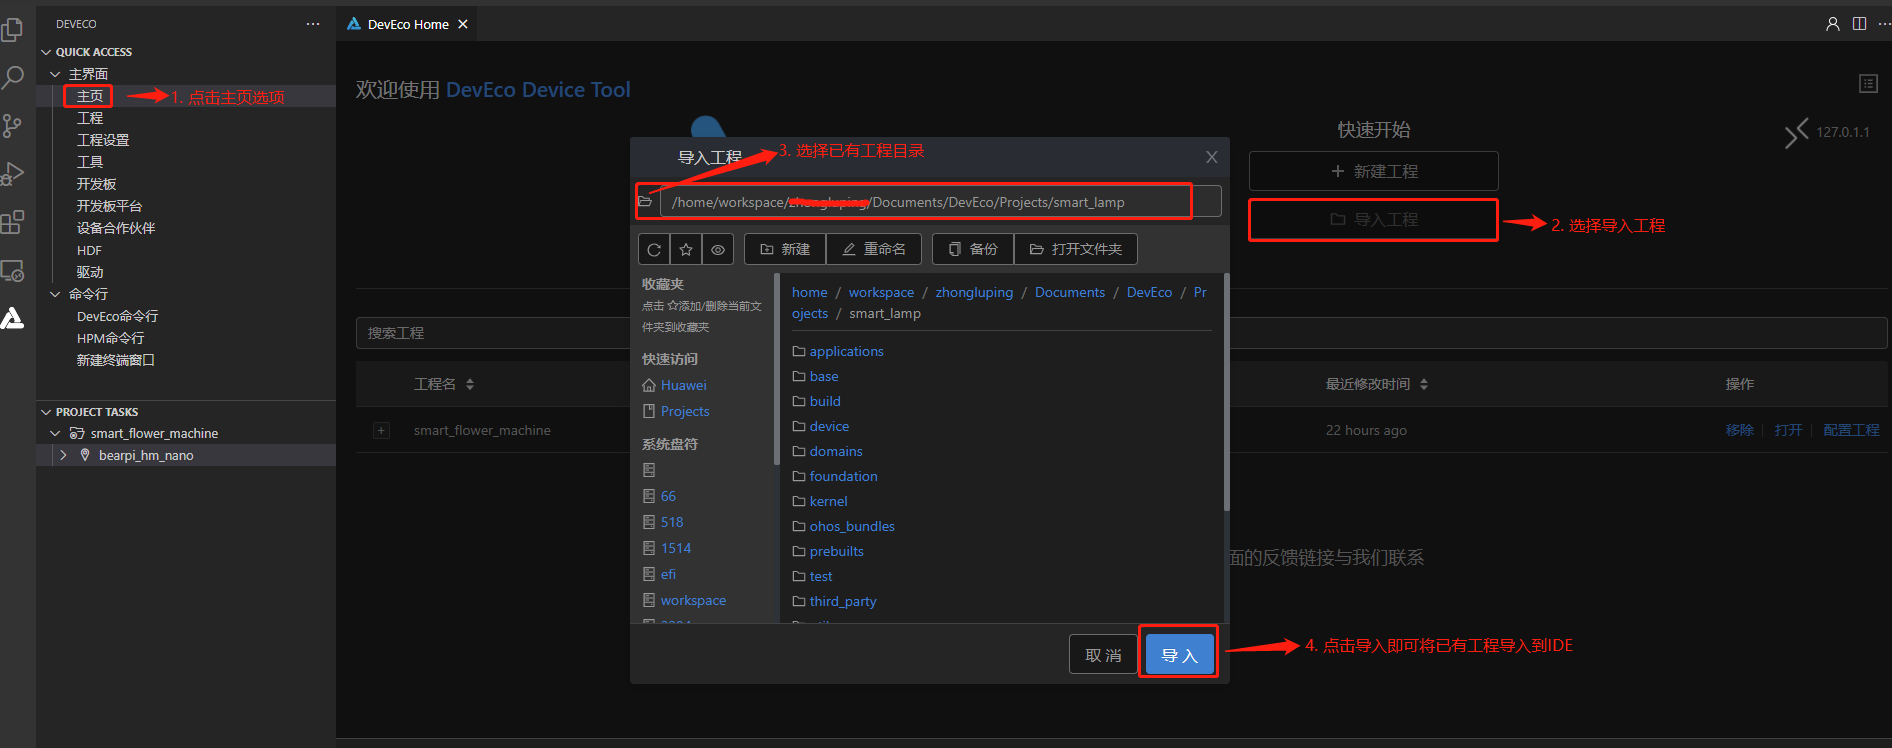Open 驱动 in the sidebar

point(90,272)
